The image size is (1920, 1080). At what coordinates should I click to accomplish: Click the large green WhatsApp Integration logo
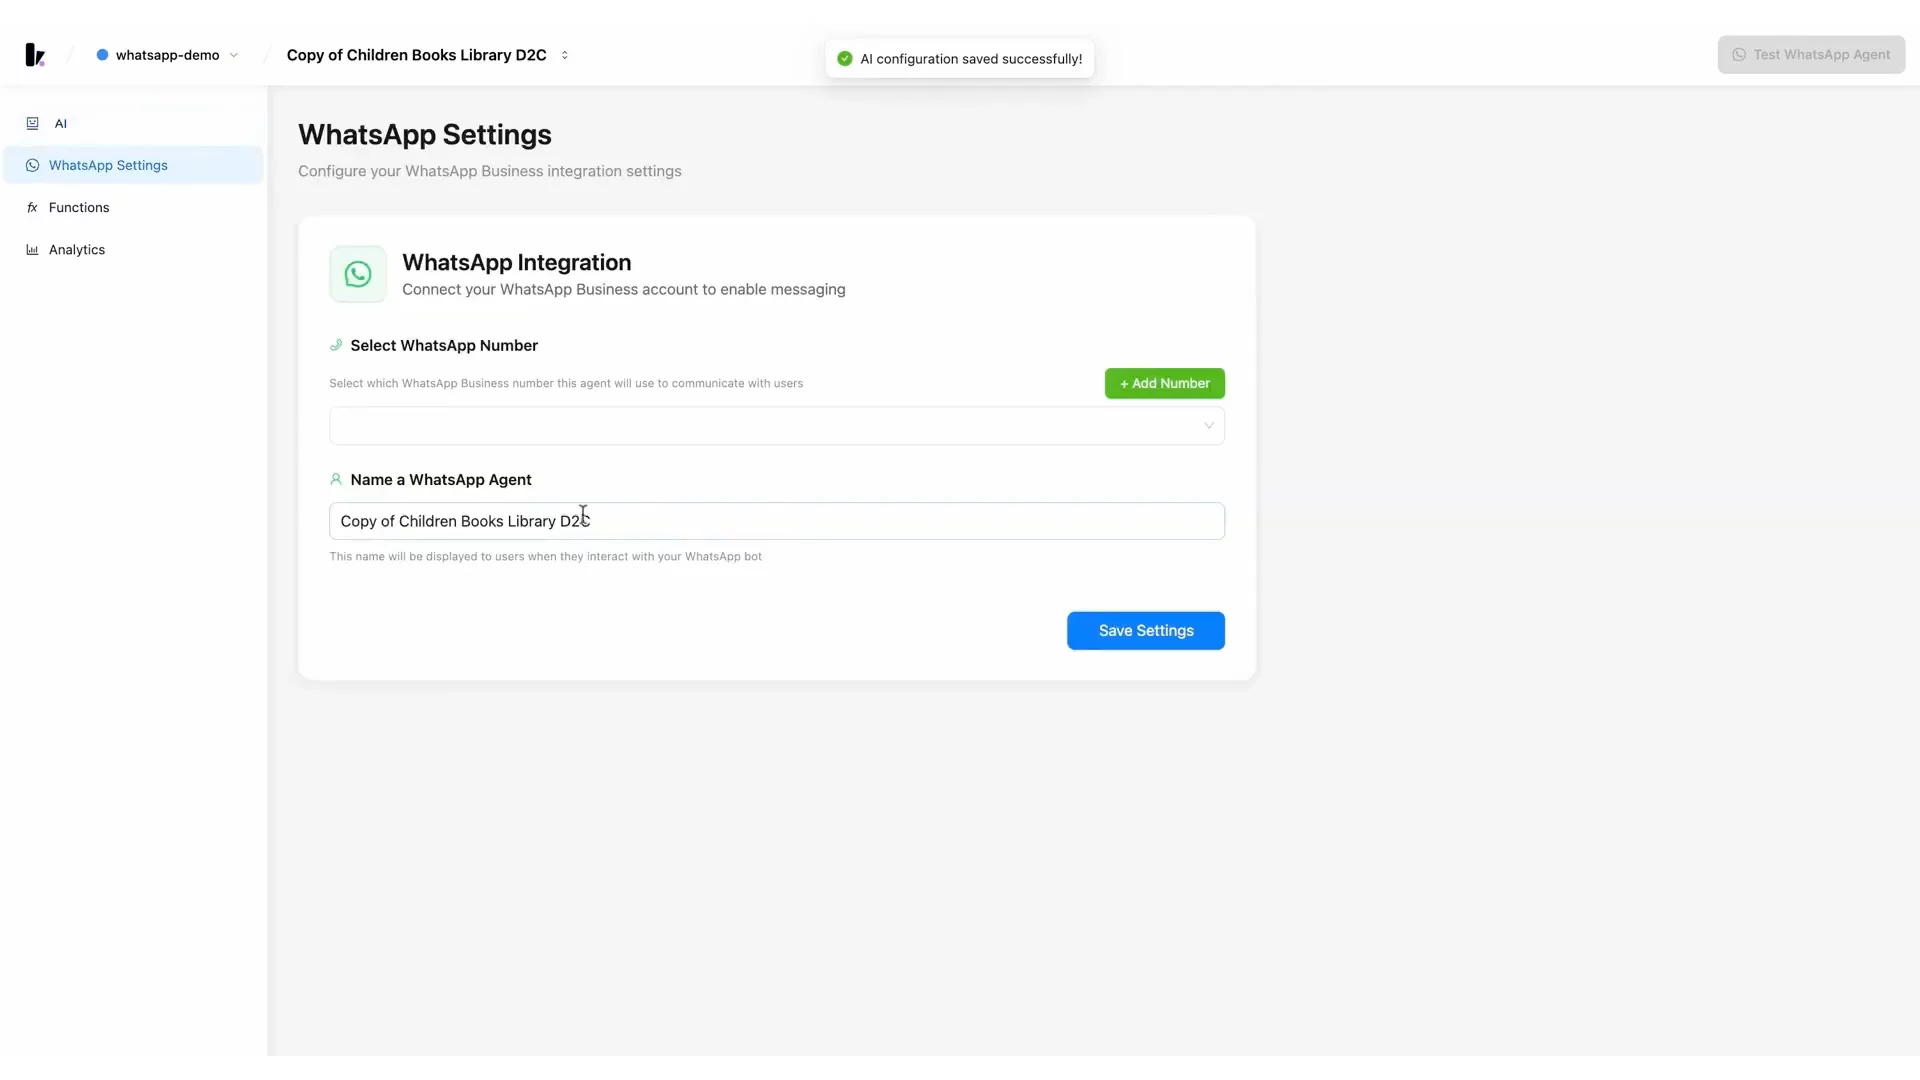pyautogui.click(x=358, y=274)
